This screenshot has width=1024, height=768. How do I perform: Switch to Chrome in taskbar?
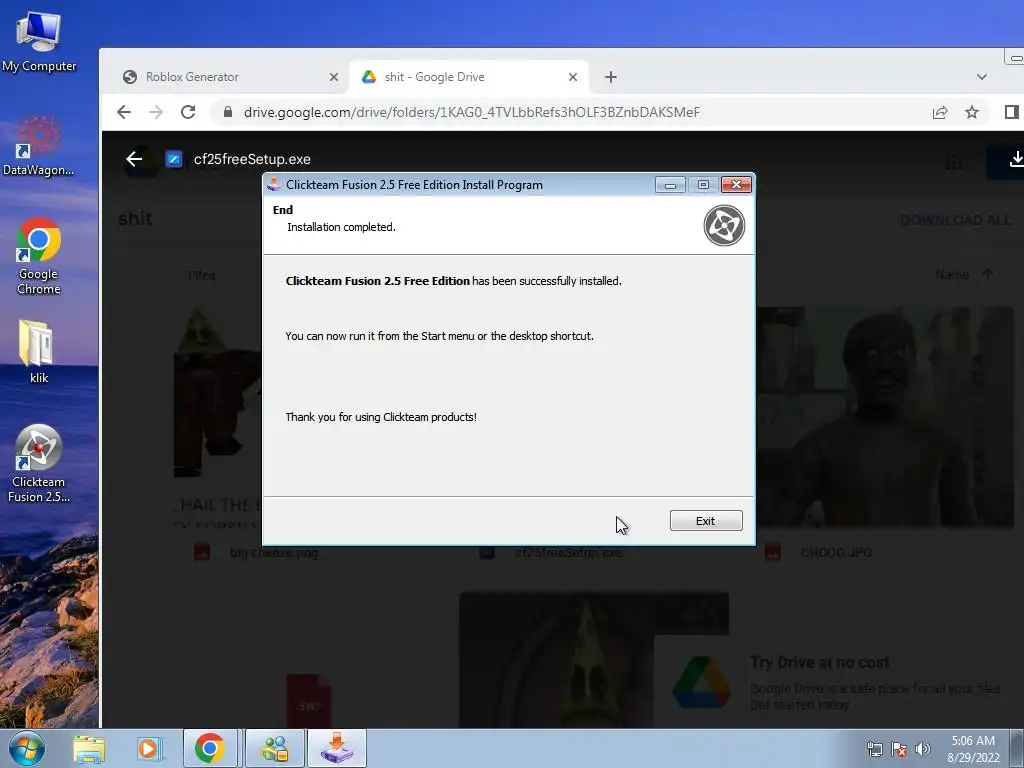210,748
